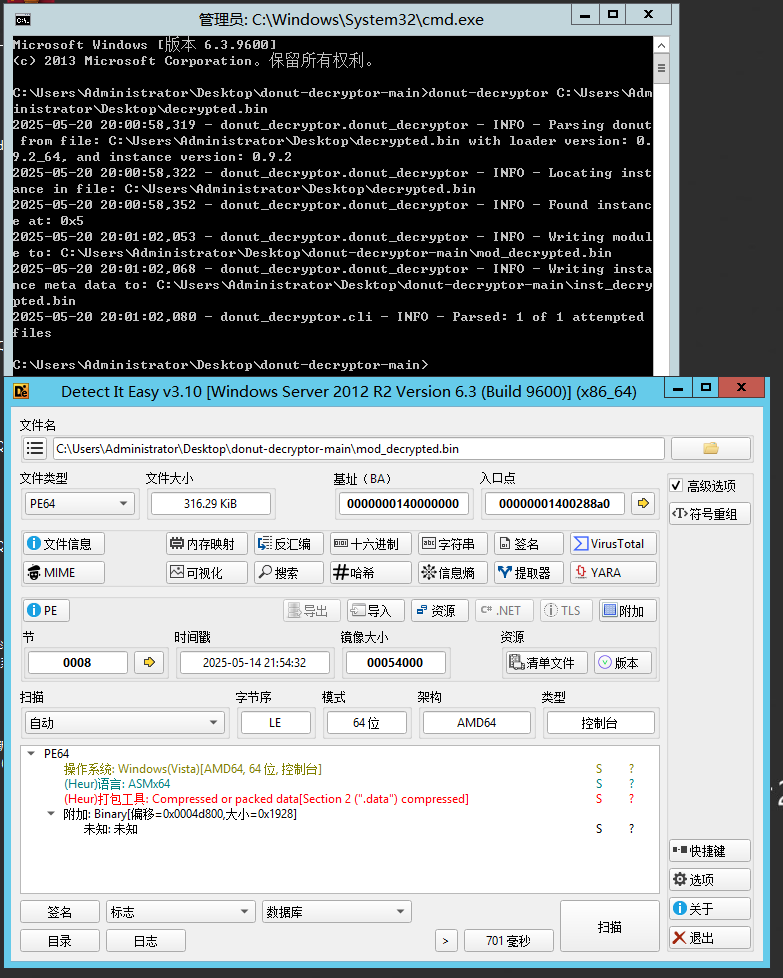783x978 pixels.
Task: Open sections list arrow next to 0008
Action: click(x=149, y=662)
